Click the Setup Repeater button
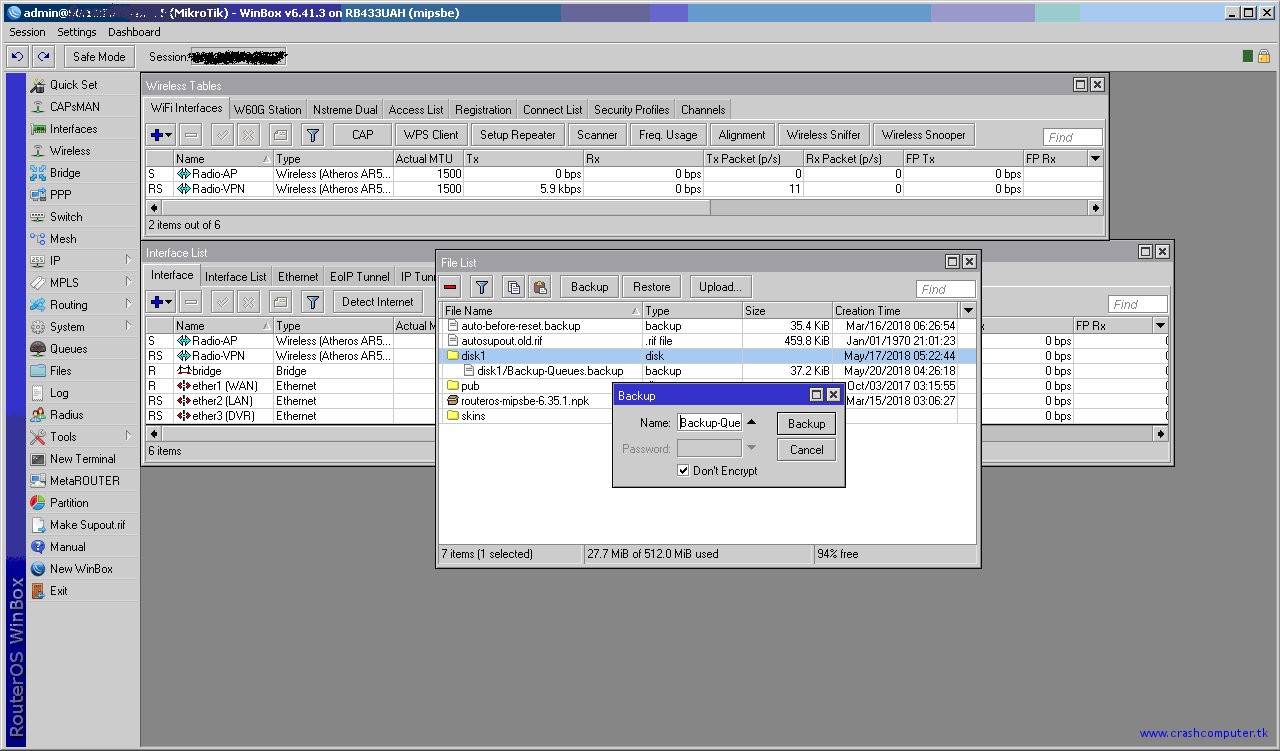 pyautogui.click(x=517, y=135)
